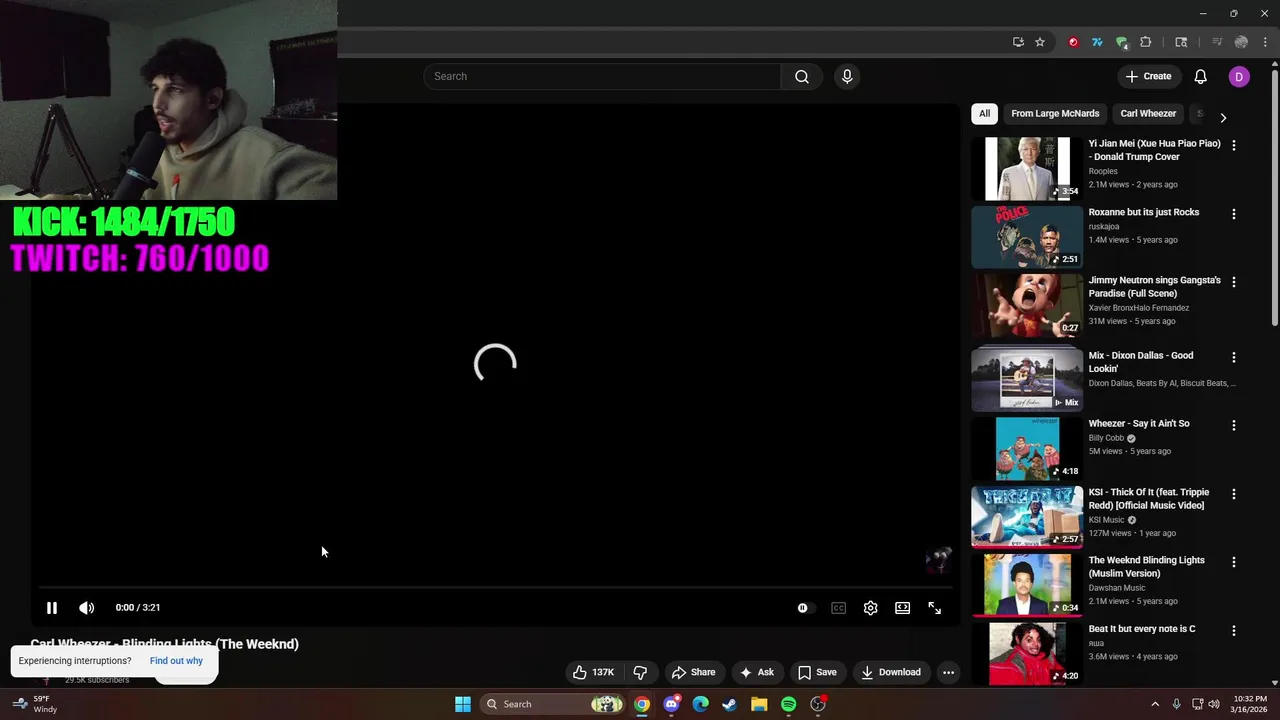This screenshot has width=1280, height=720.
Task: Open Steam from the taskbar
Action: (729, 704)
